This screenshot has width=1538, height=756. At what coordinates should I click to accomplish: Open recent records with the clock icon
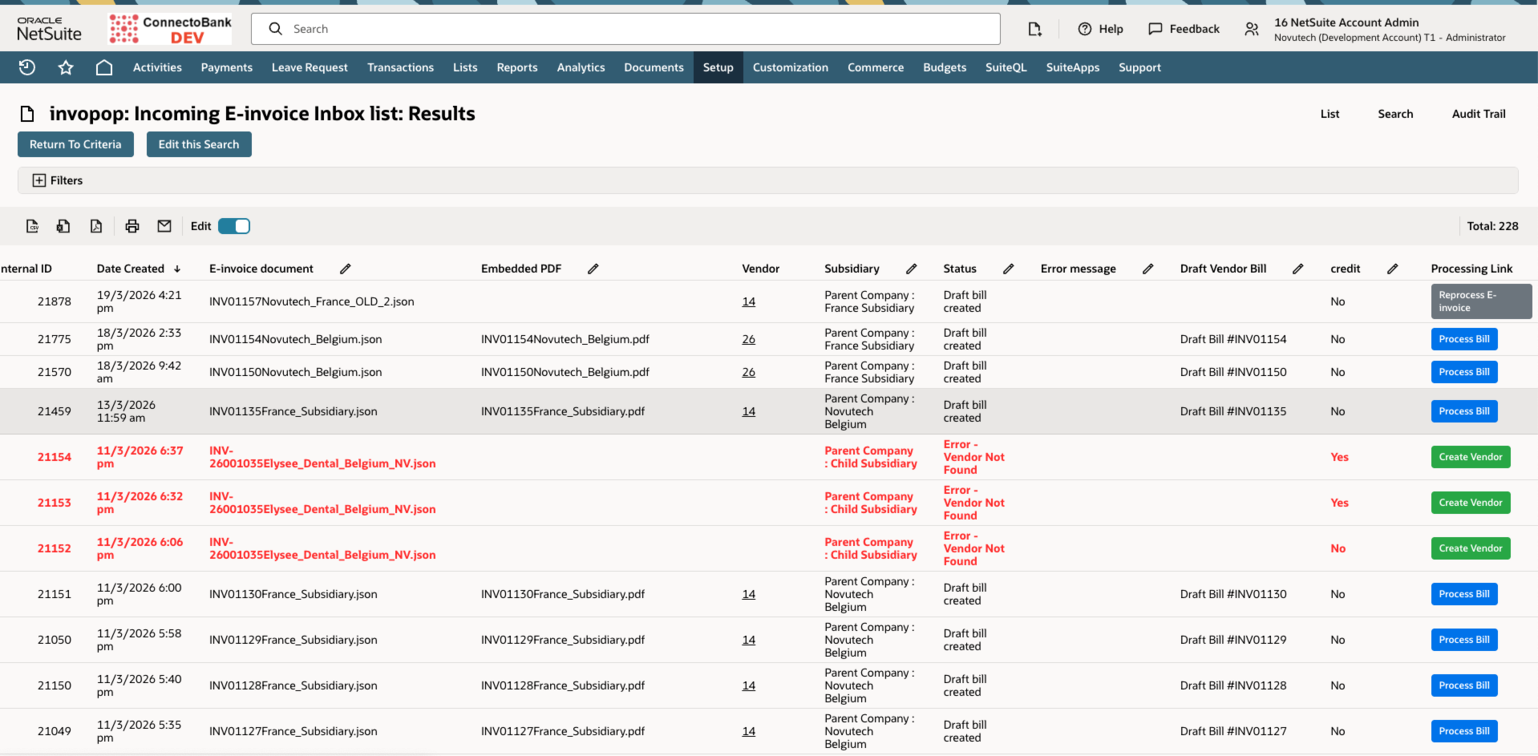point(27,67)
